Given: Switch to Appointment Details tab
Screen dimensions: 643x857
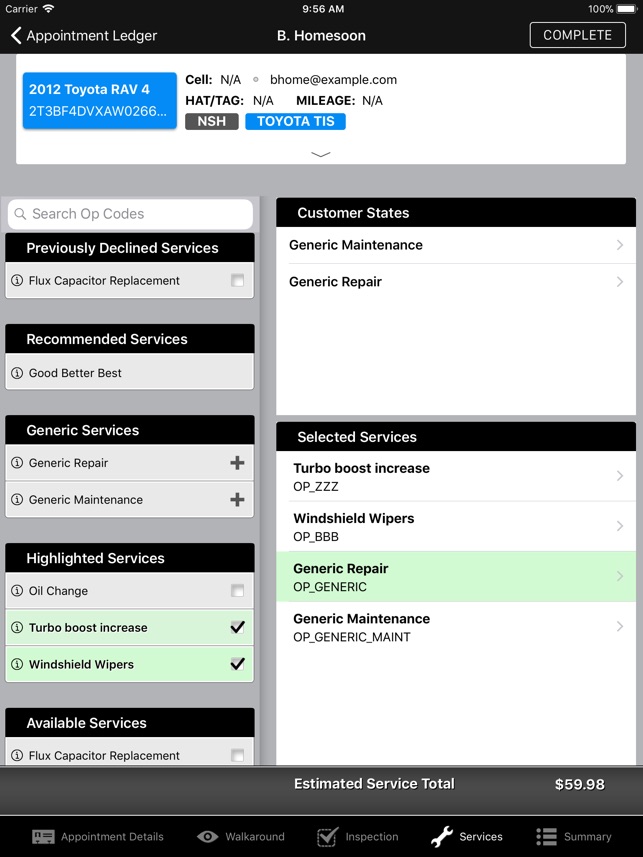Looking at the screenshot, I should (98, 837).
